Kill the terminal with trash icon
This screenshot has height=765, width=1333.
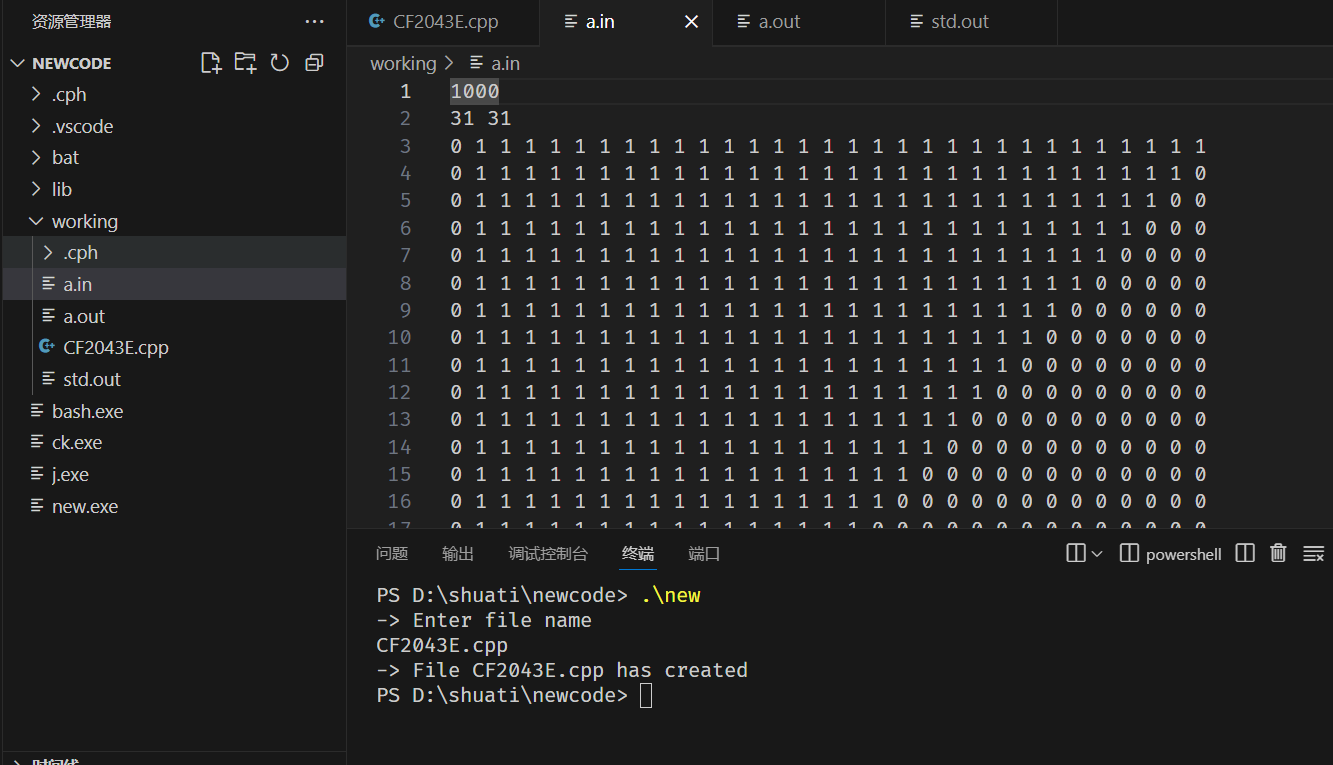pyautogui.click(x=1278, y=553)
